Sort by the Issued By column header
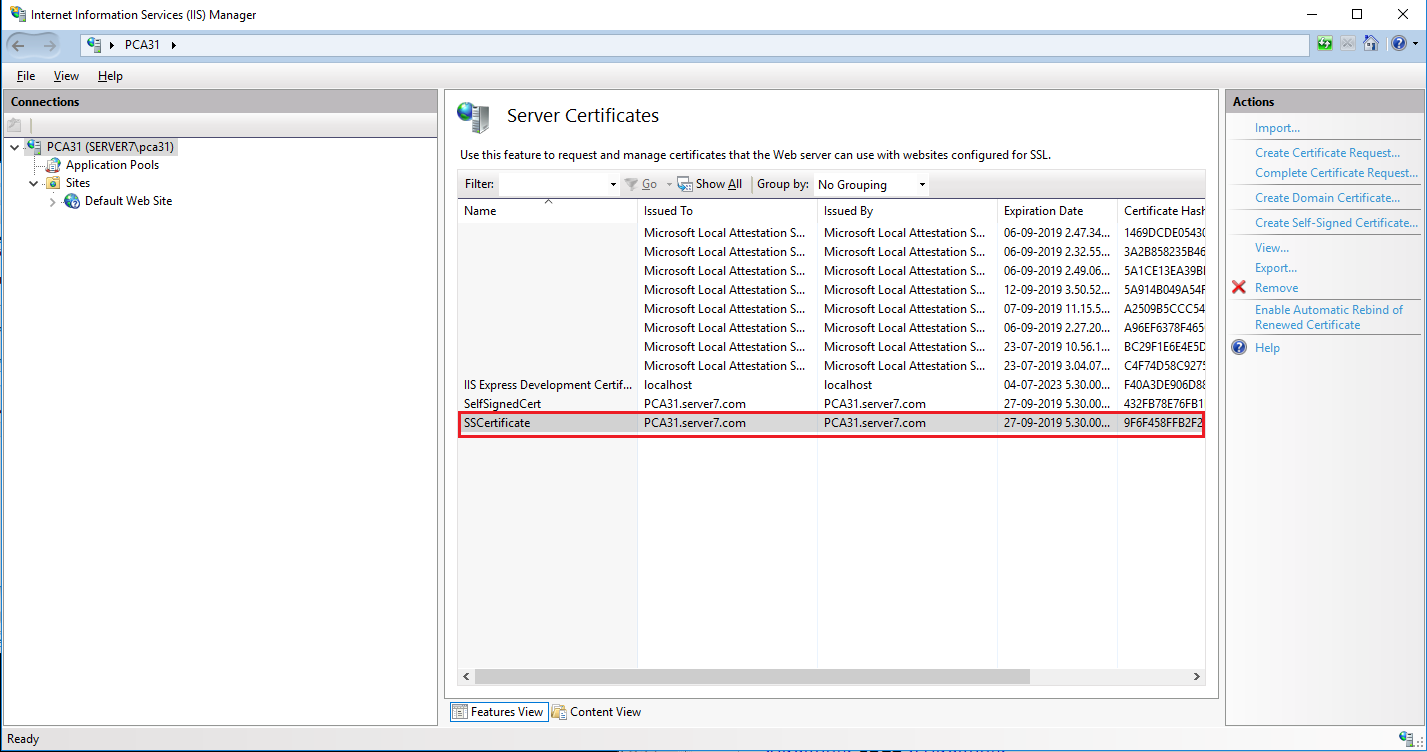This screenshot has height=752, width=1427. pos(907,211)
